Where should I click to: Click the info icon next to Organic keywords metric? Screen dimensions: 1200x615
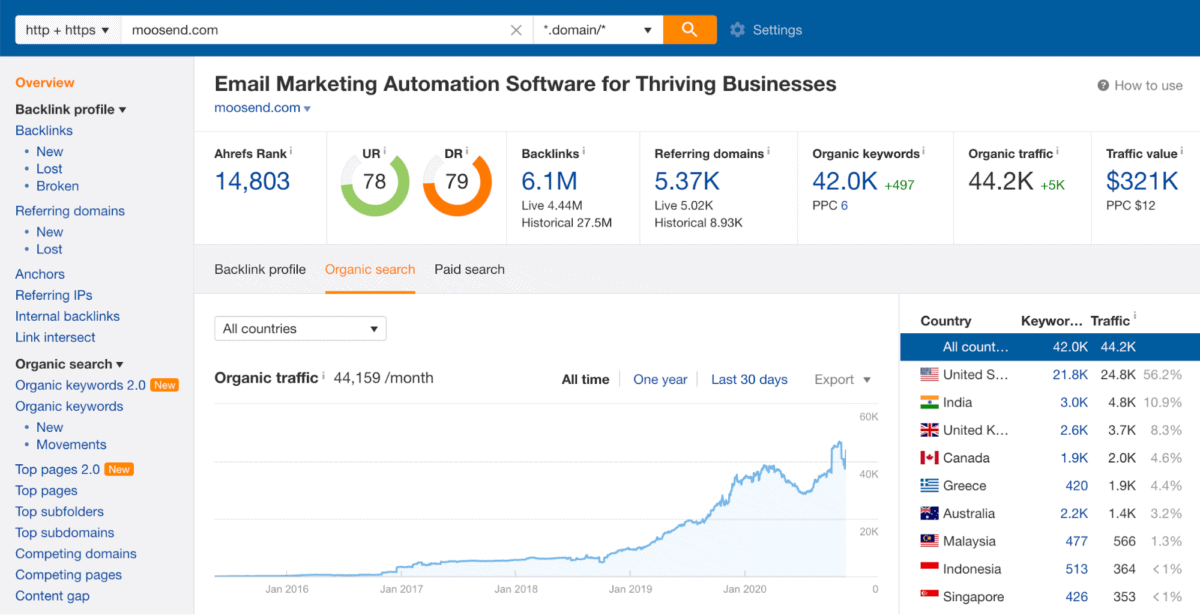pyautogui.click(x=924, y=151)
